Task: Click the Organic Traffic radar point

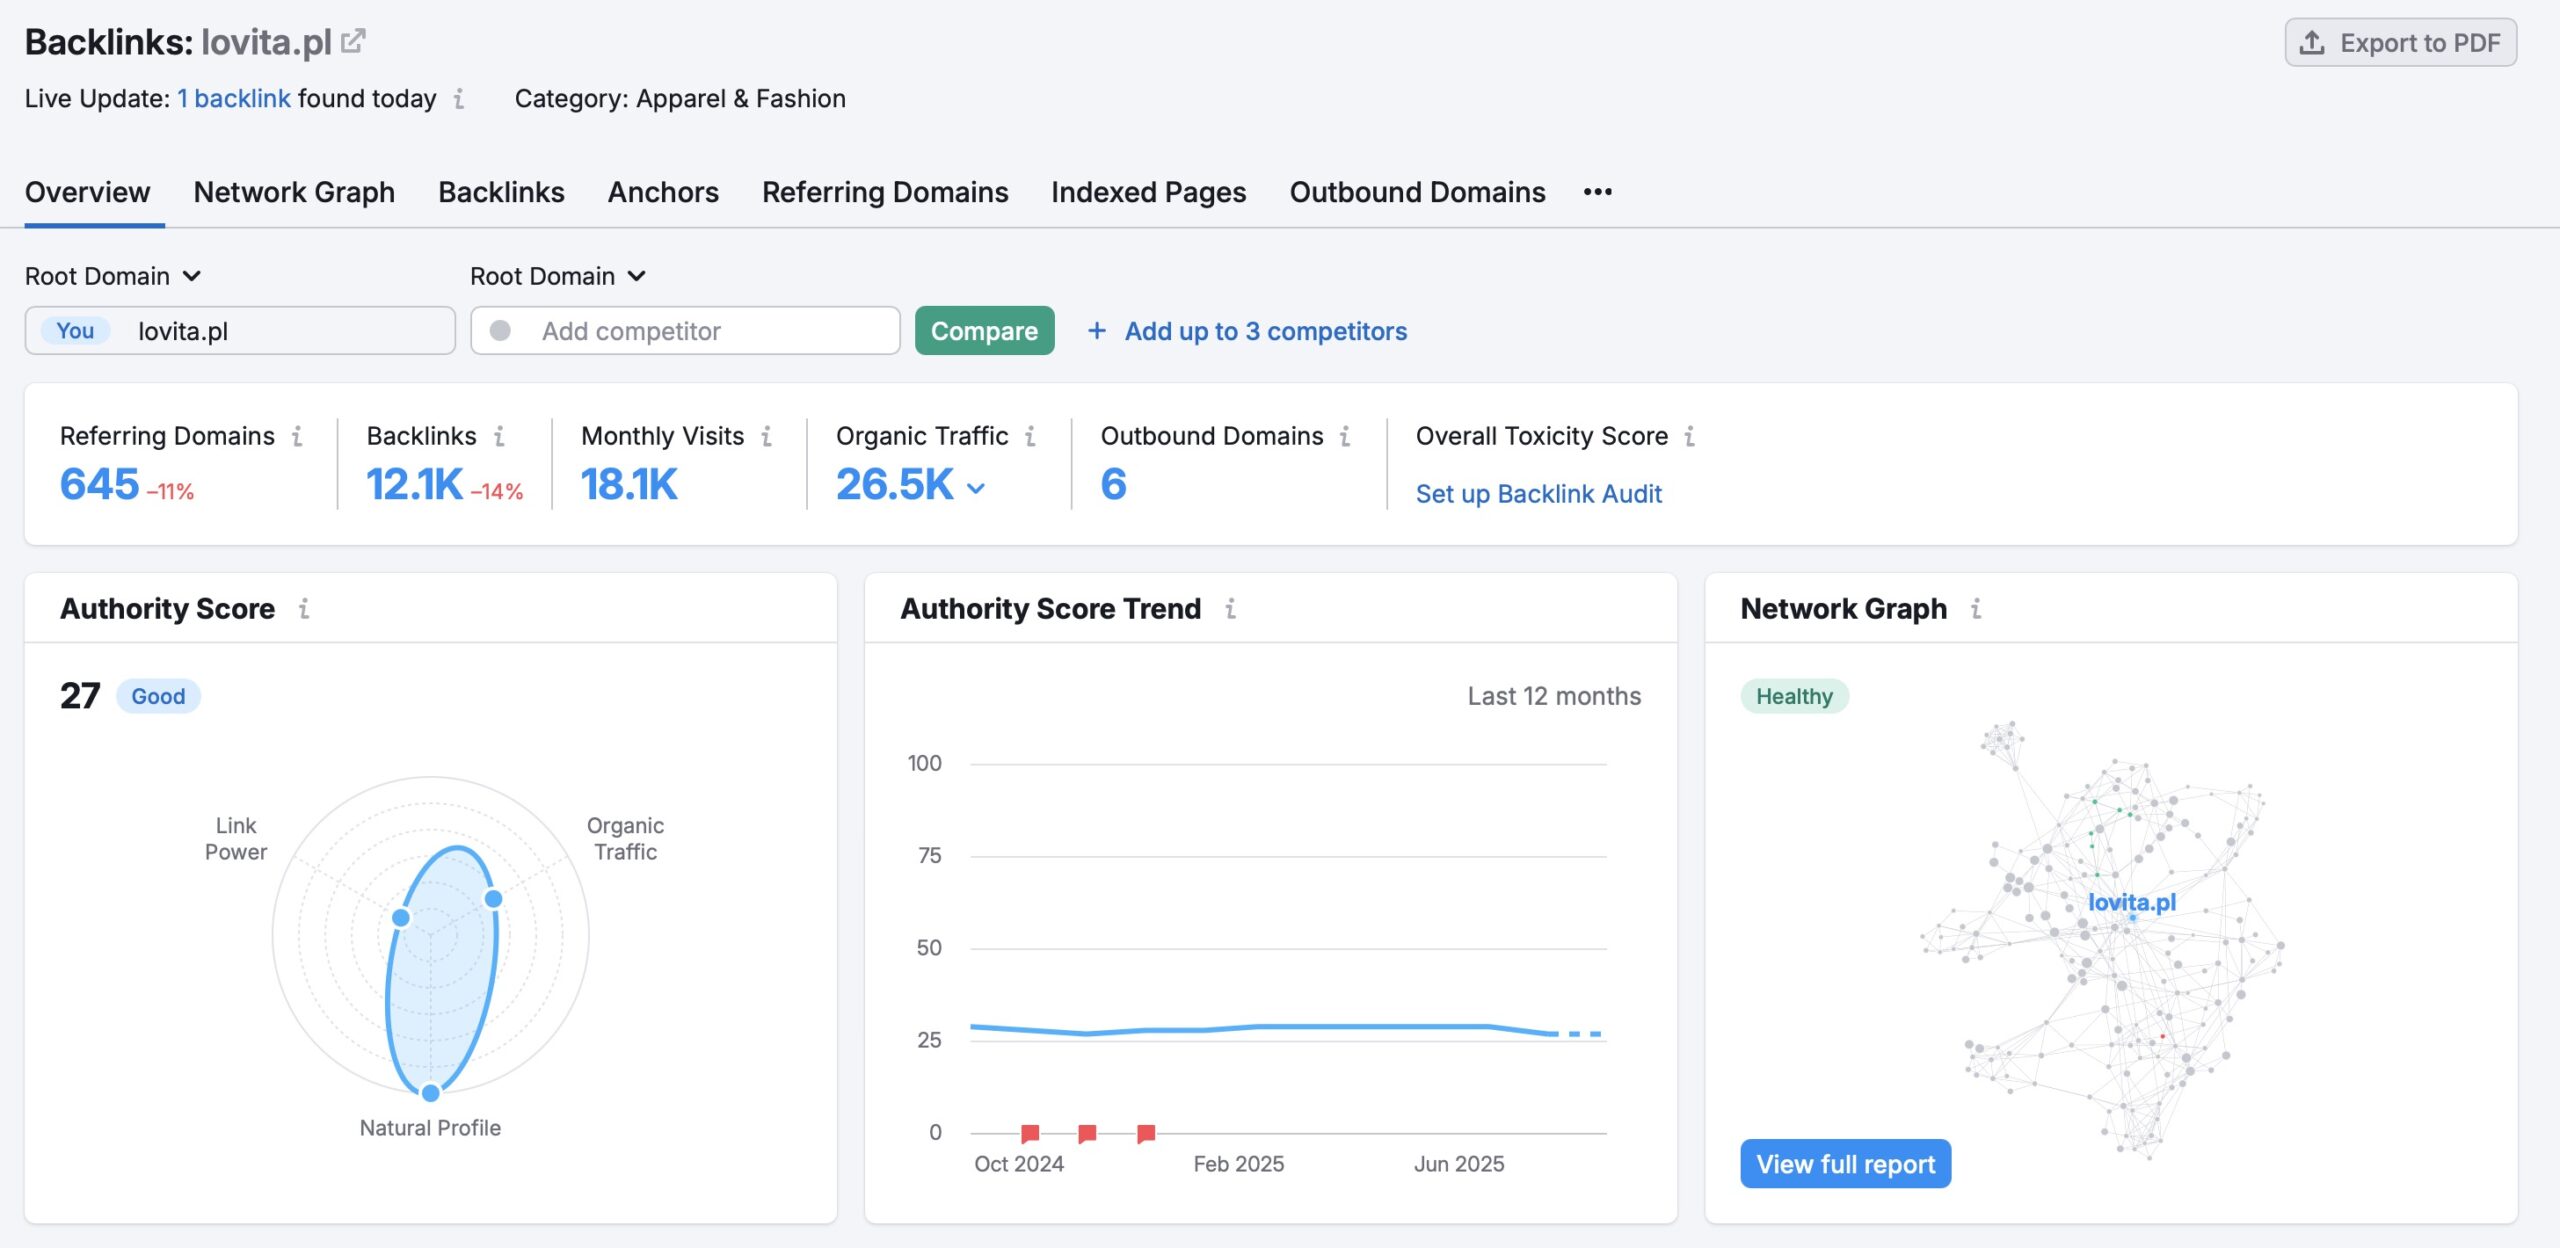Action: [493, 898]
